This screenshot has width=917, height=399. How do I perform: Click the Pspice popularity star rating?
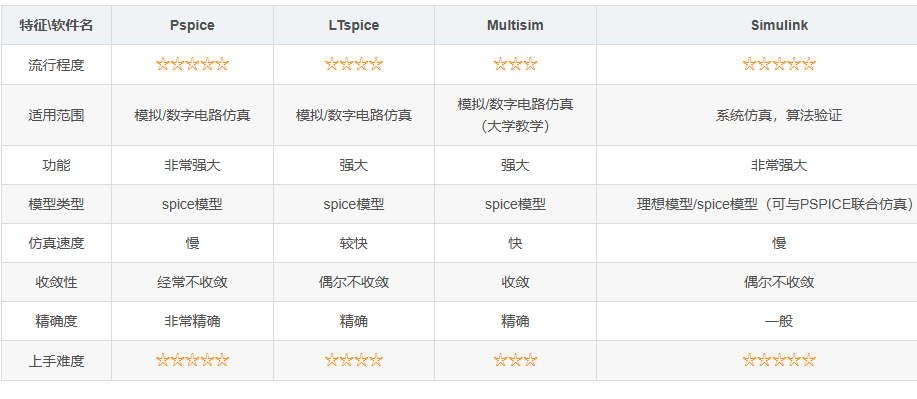click(x=192, y=64)
